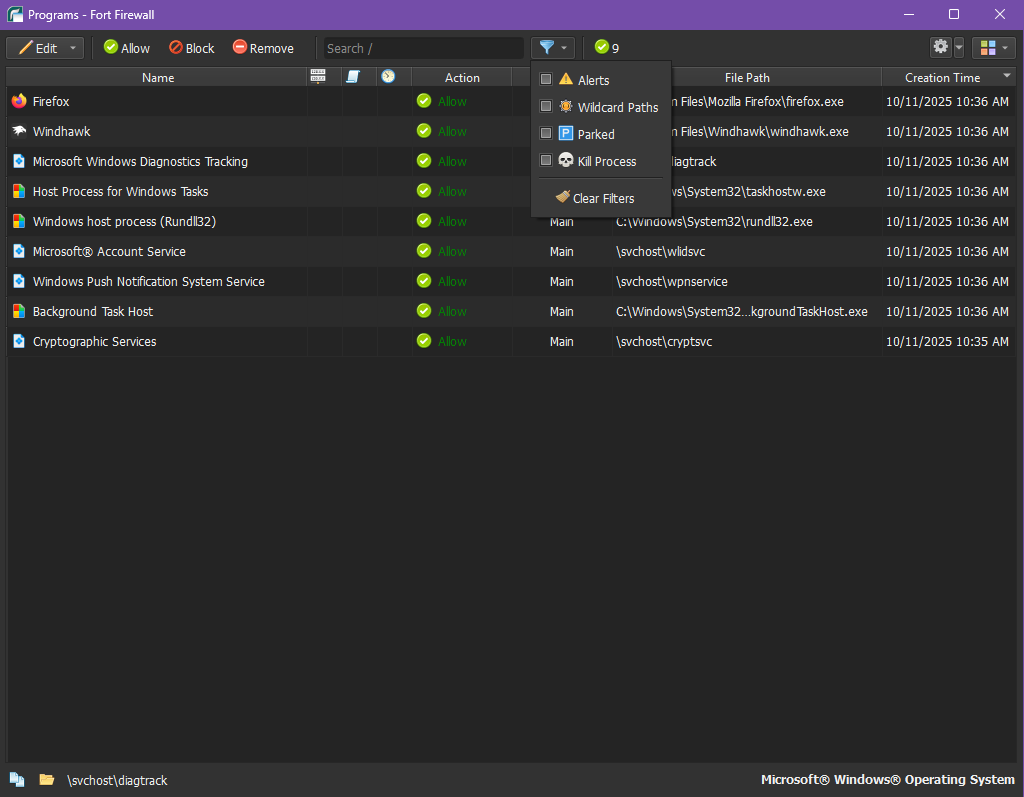Click the Windows Push Notification Service icon

pyautogui.click(x=19, y=281)
